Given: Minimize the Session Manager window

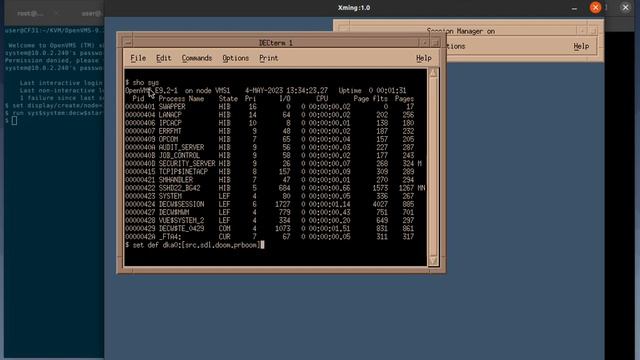Looking at the screenshot, I should click(x=582, y=31).
